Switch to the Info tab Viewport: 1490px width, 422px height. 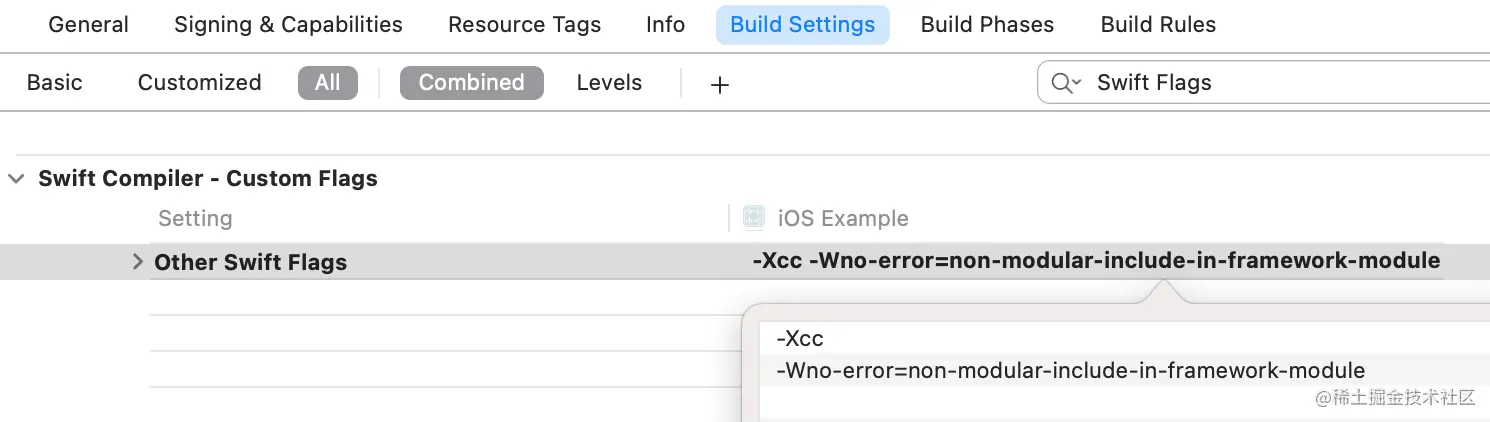tap(665, 25)
